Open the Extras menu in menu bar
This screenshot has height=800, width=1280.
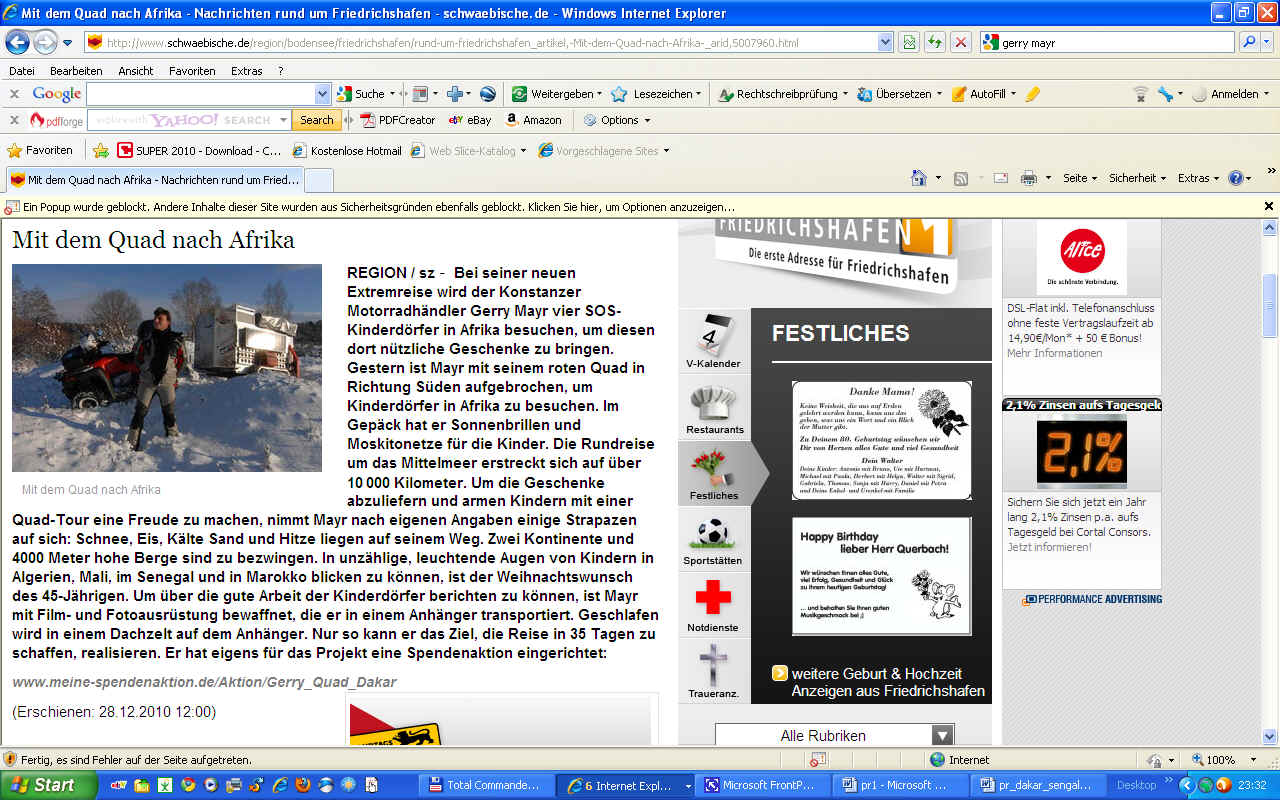click(246, 71)
